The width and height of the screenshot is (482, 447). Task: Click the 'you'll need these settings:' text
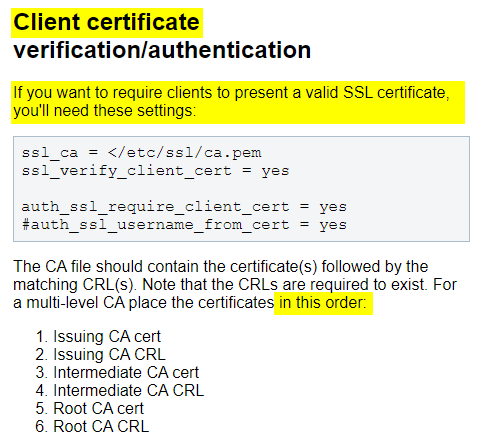[x=105, y=111]
